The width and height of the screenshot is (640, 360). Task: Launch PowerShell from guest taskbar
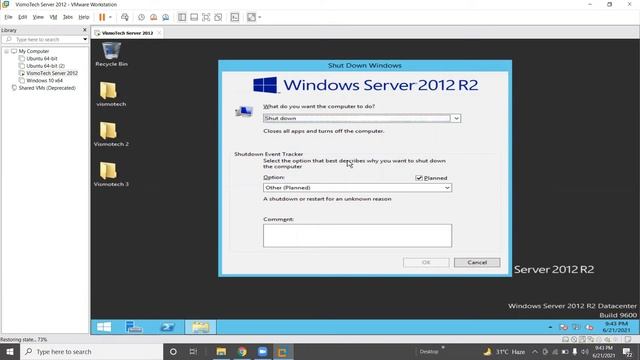tap(167, 327)
